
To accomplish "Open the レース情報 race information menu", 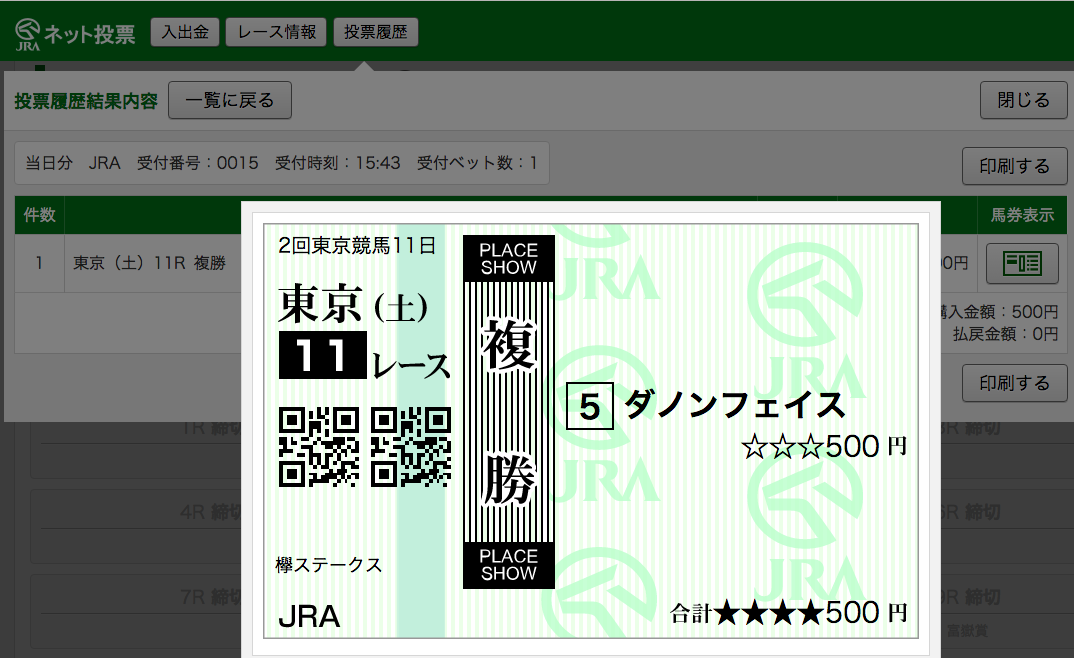I will (275, 31).
